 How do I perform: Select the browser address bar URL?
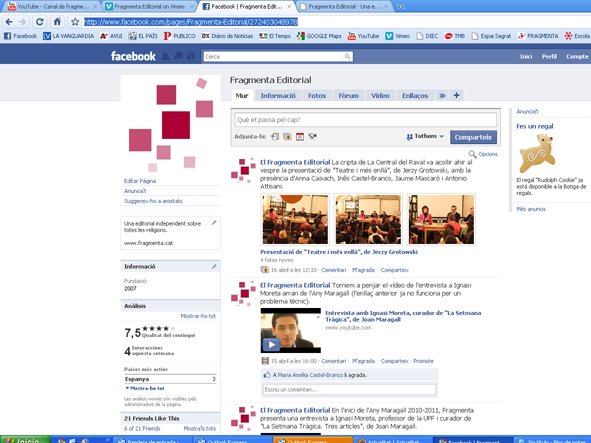tap(191, 22)
